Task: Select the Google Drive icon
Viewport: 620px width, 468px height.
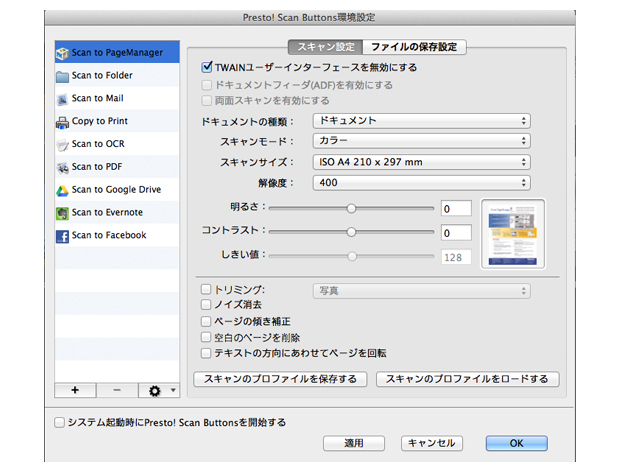Action: [x=62, y=191]
